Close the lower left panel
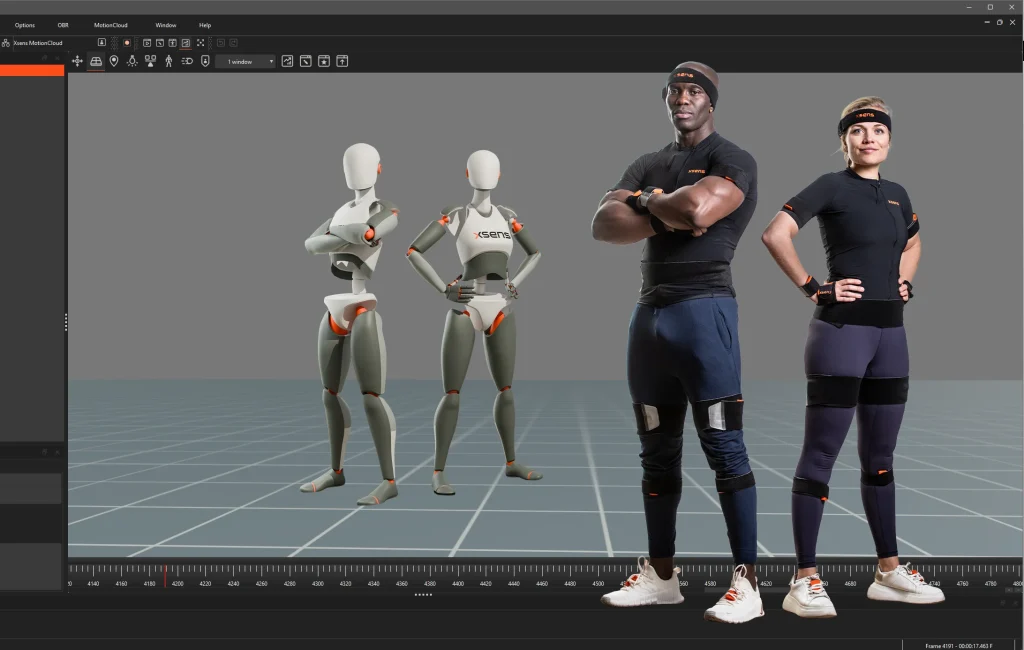This screenshot has height=650, width=1024. pyautogui.click(x=57, y=452)
